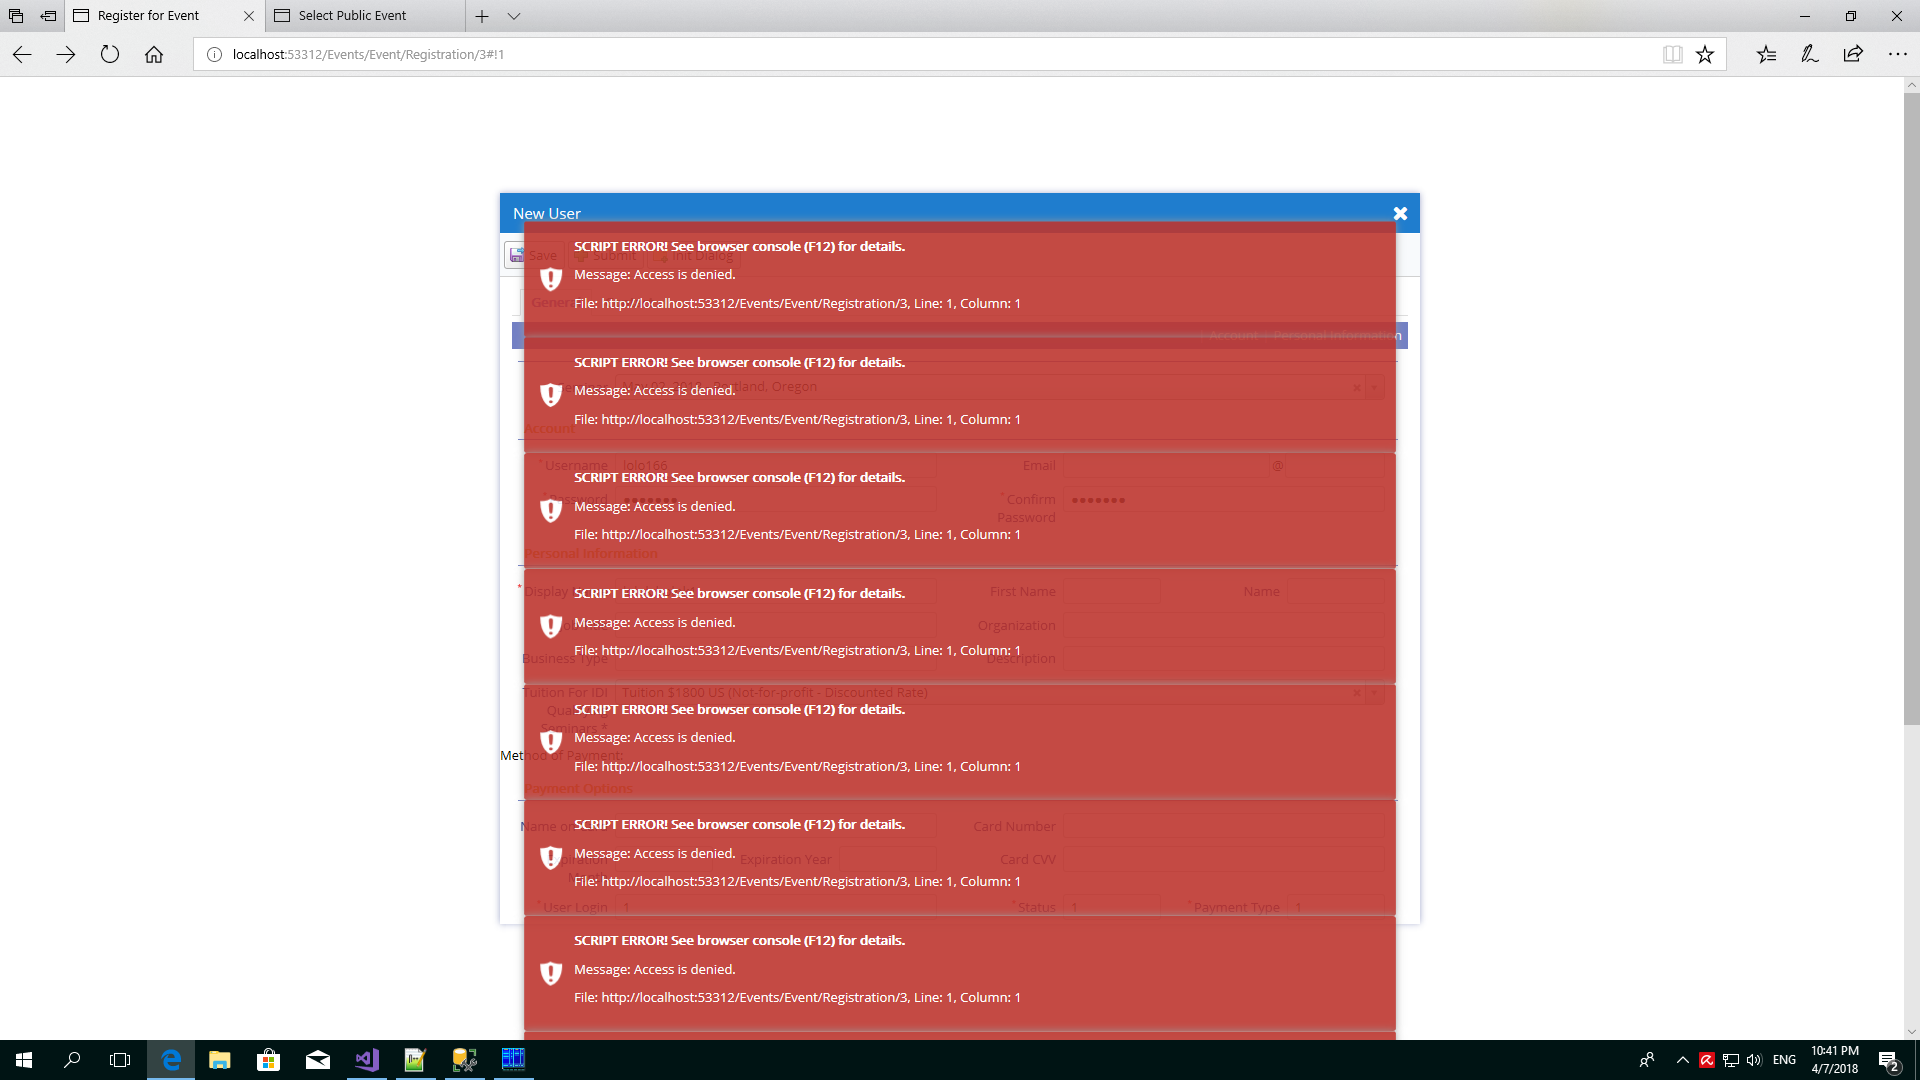Click the browser forward arrow
Screen dimensions: 1920x1080
pos(66,55)
